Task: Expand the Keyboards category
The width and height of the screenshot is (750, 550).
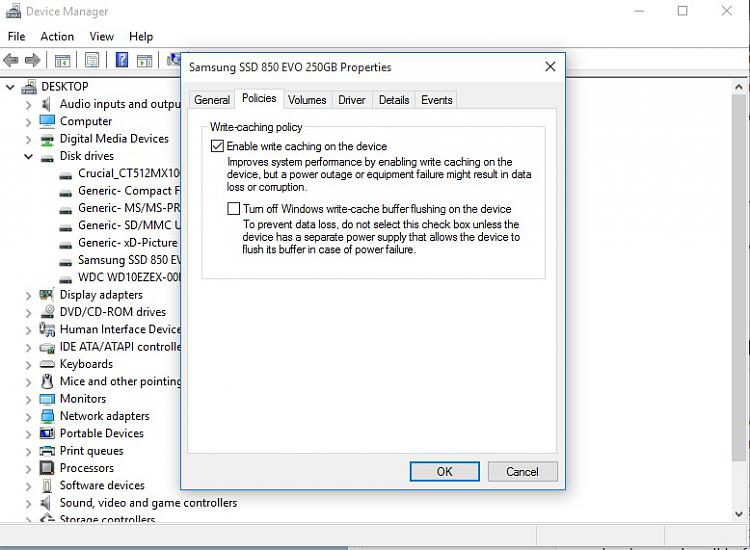Action: [28, 365]
